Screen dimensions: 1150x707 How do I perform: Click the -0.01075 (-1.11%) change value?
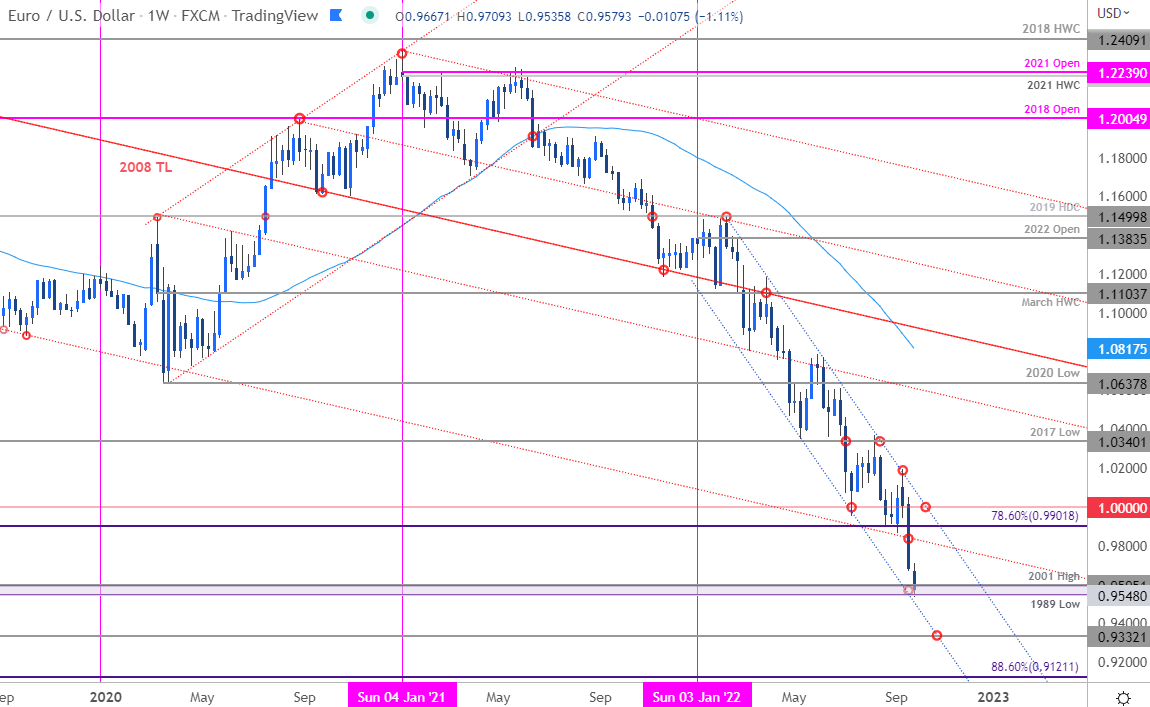[x=690, y=16]
